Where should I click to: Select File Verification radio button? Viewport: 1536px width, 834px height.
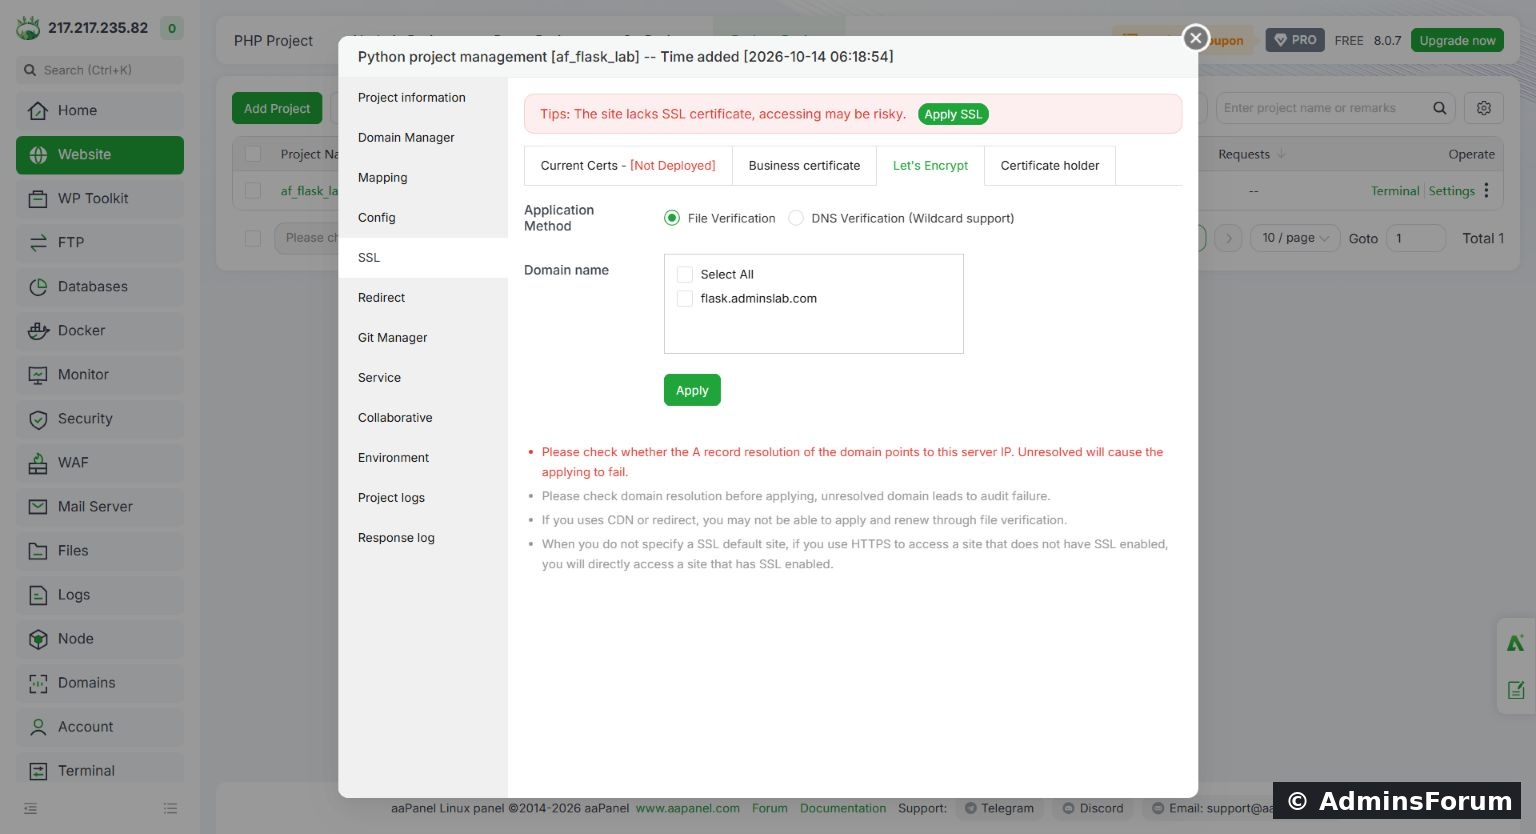pos(672,218)
